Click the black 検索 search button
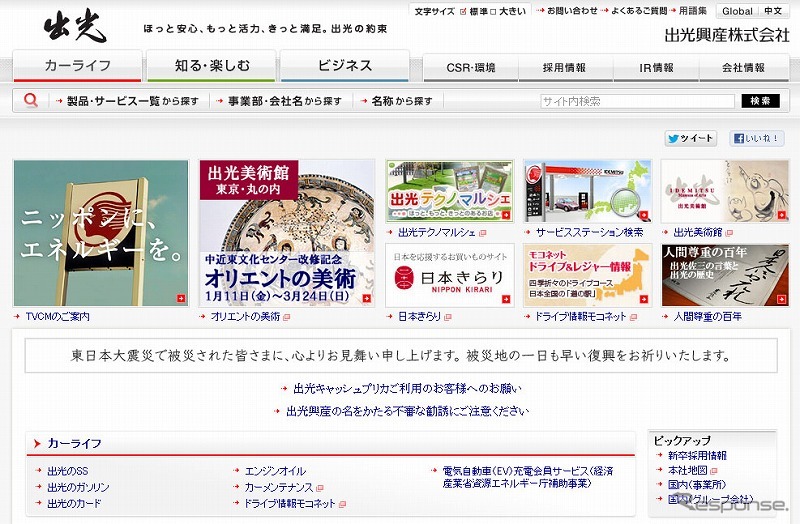 760,101
